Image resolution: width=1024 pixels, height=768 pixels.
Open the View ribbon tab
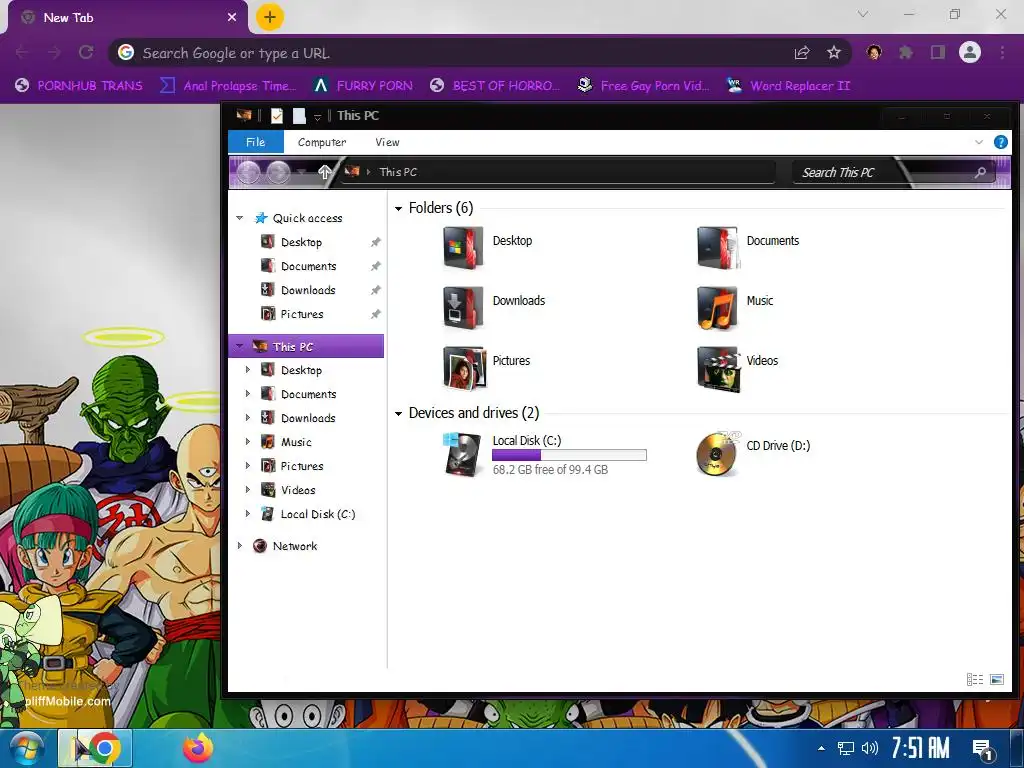(x=387, y=142)
